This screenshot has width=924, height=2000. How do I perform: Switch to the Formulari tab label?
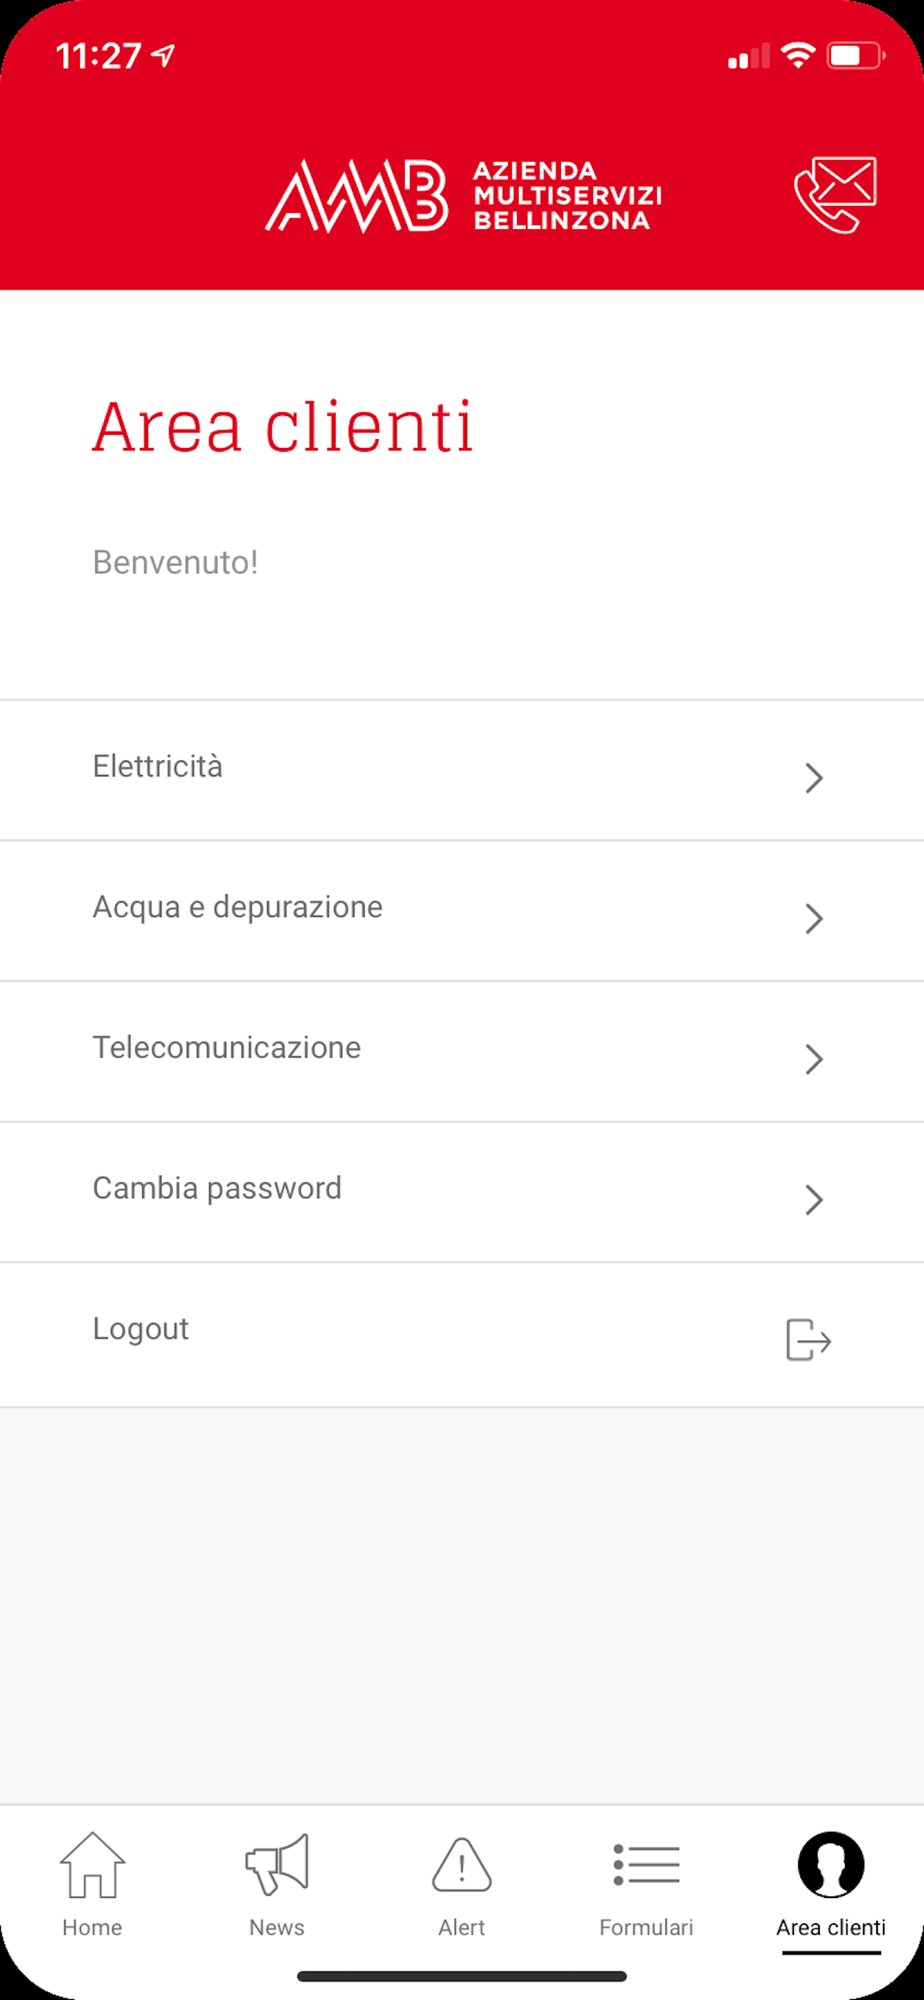pyautogui.click(x=646, y=1928)
